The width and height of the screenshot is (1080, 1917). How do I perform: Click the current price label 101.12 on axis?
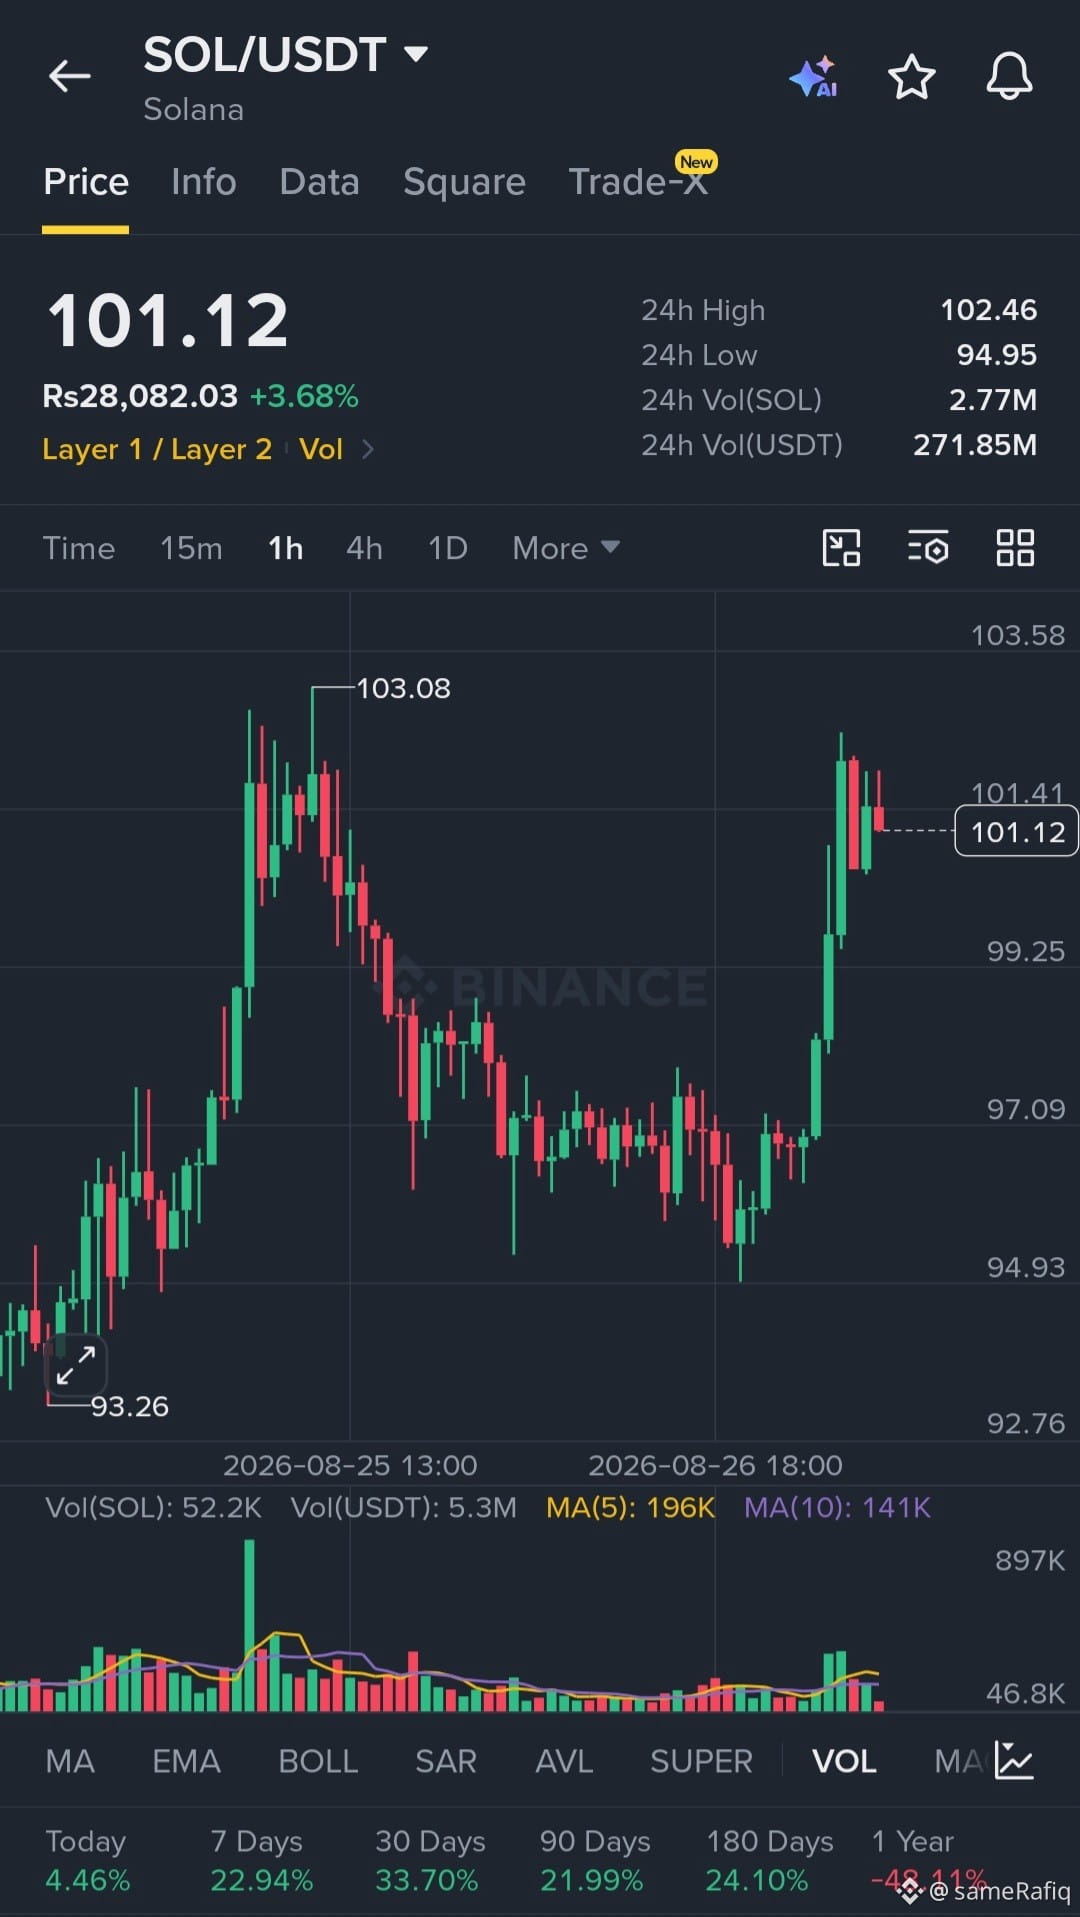point(1016,831)
